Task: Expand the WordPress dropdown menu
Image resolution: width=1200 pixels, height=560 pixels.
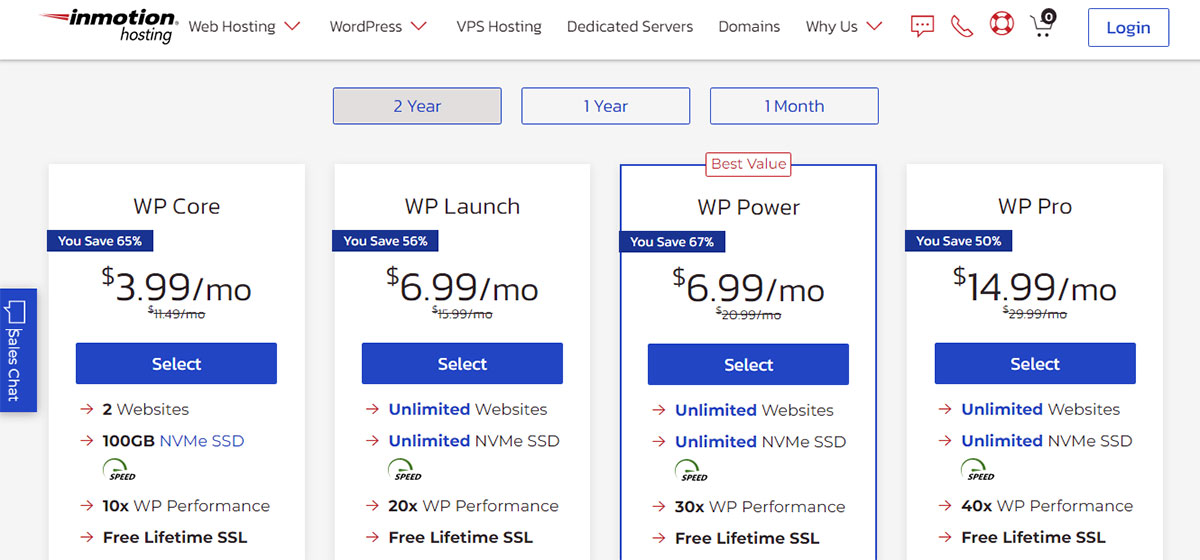Action: pos(379,27)
